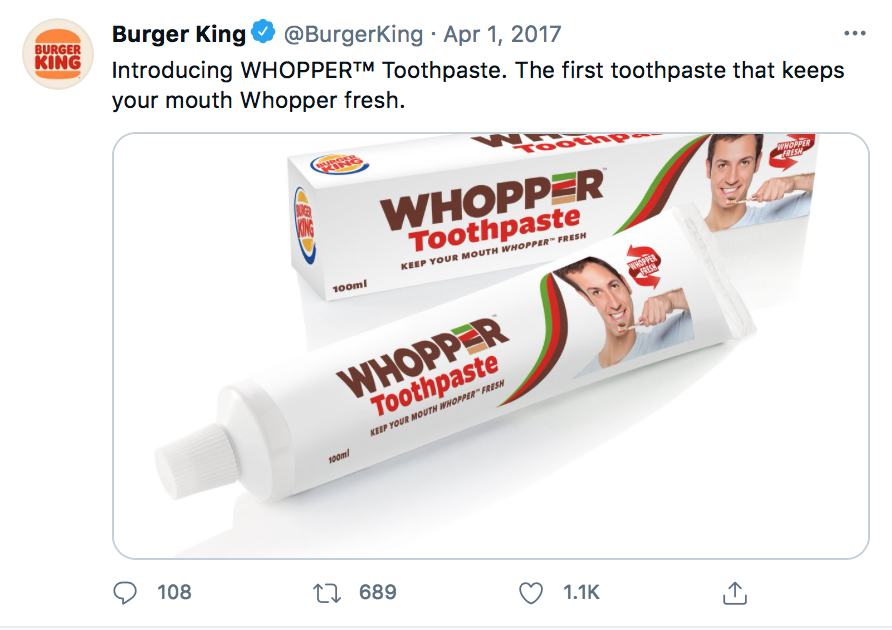Click the 1.1K likes count
Viewport: 892px width, 630px height.
(581, 593)
